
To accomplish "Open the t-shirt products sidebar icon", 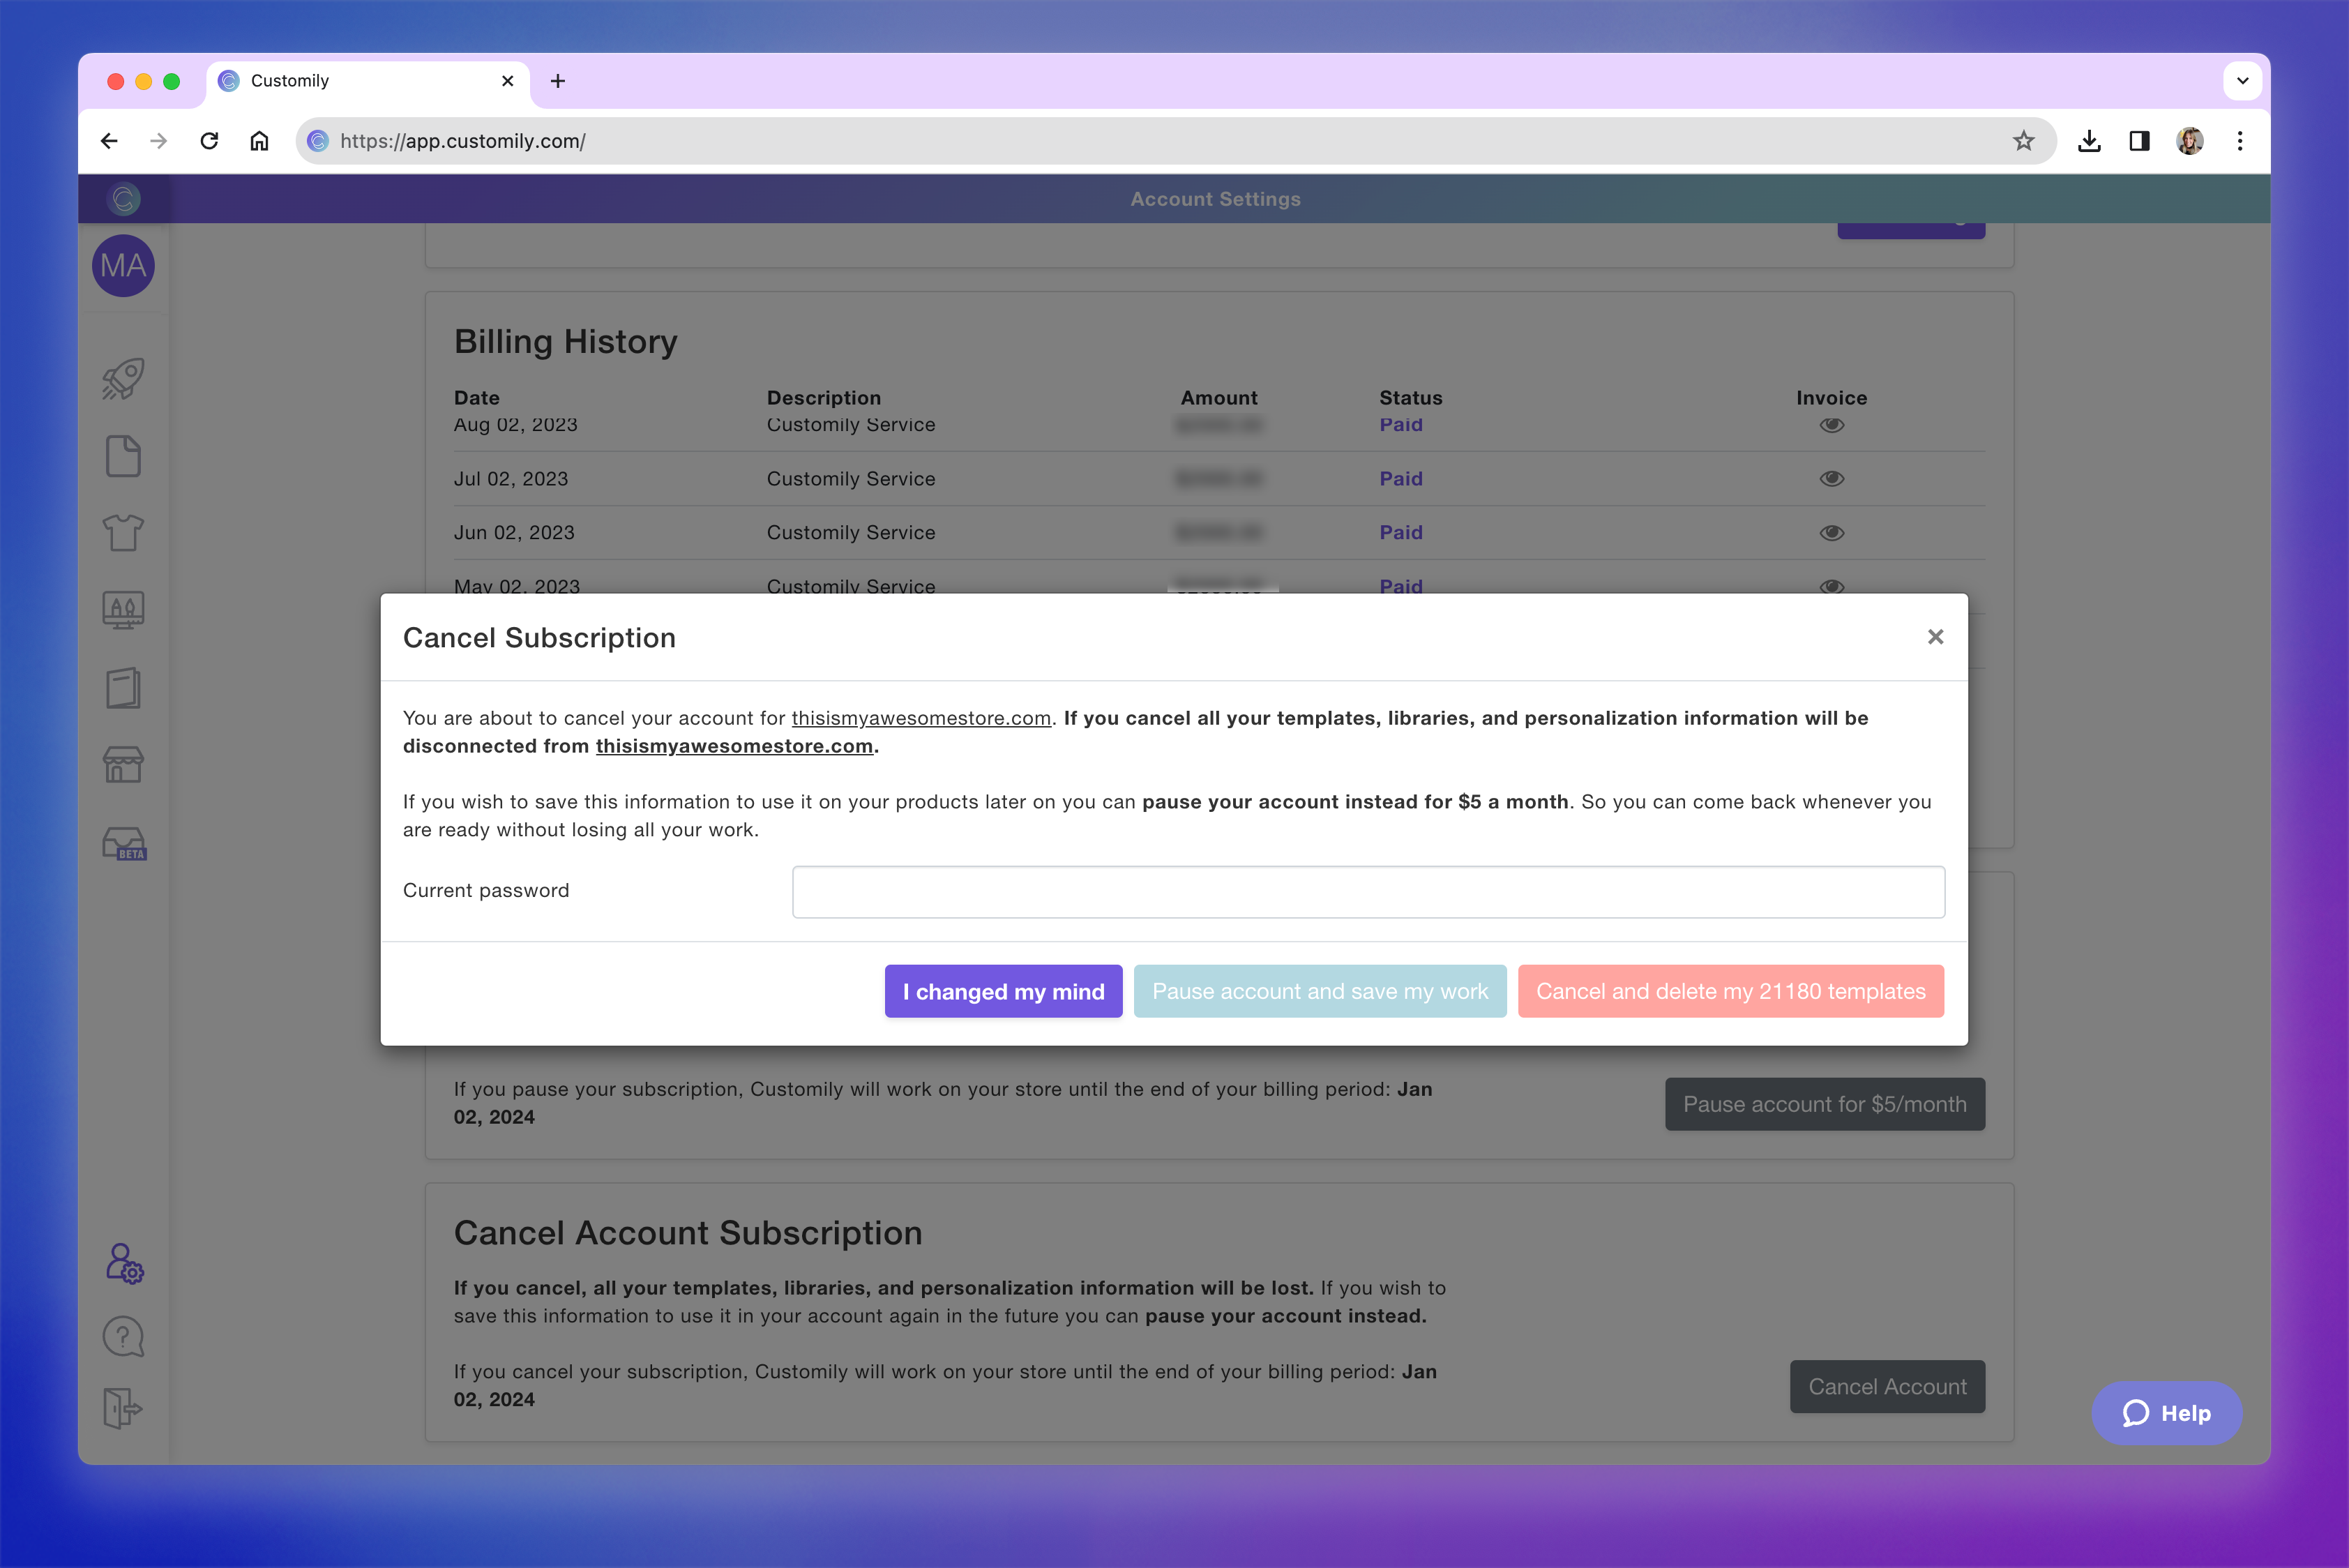I will point(123,532).
